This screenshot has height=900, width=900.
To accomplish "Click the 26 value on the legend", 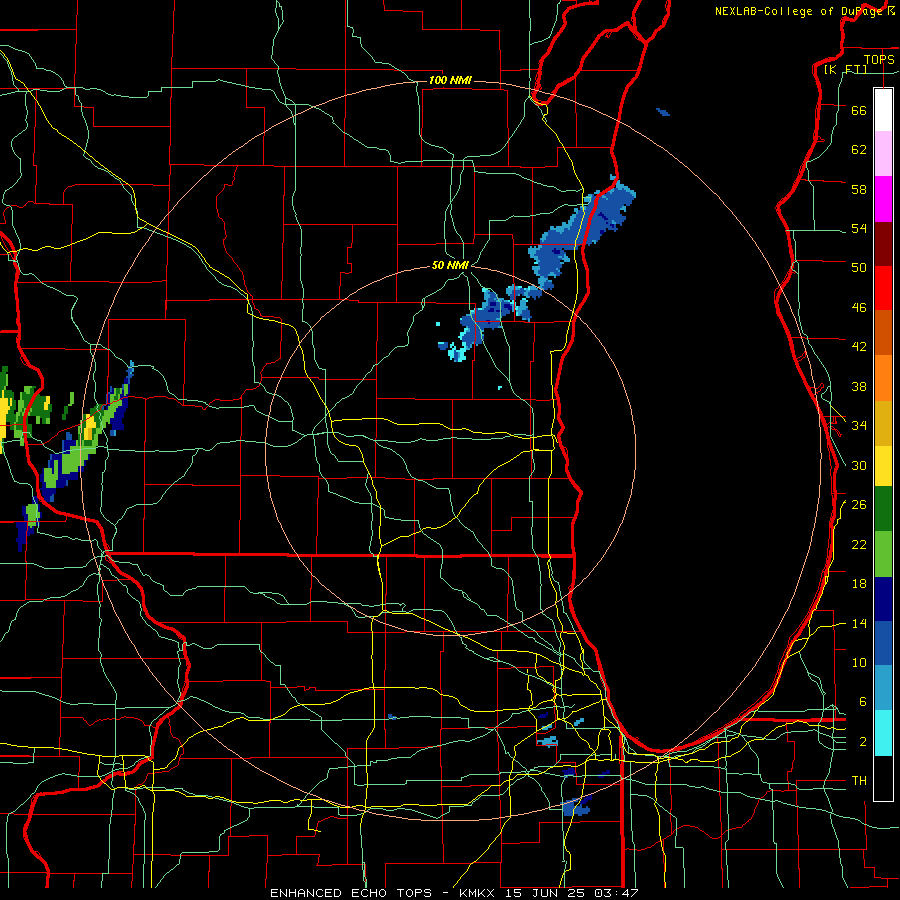I will [x=859, y=505].
